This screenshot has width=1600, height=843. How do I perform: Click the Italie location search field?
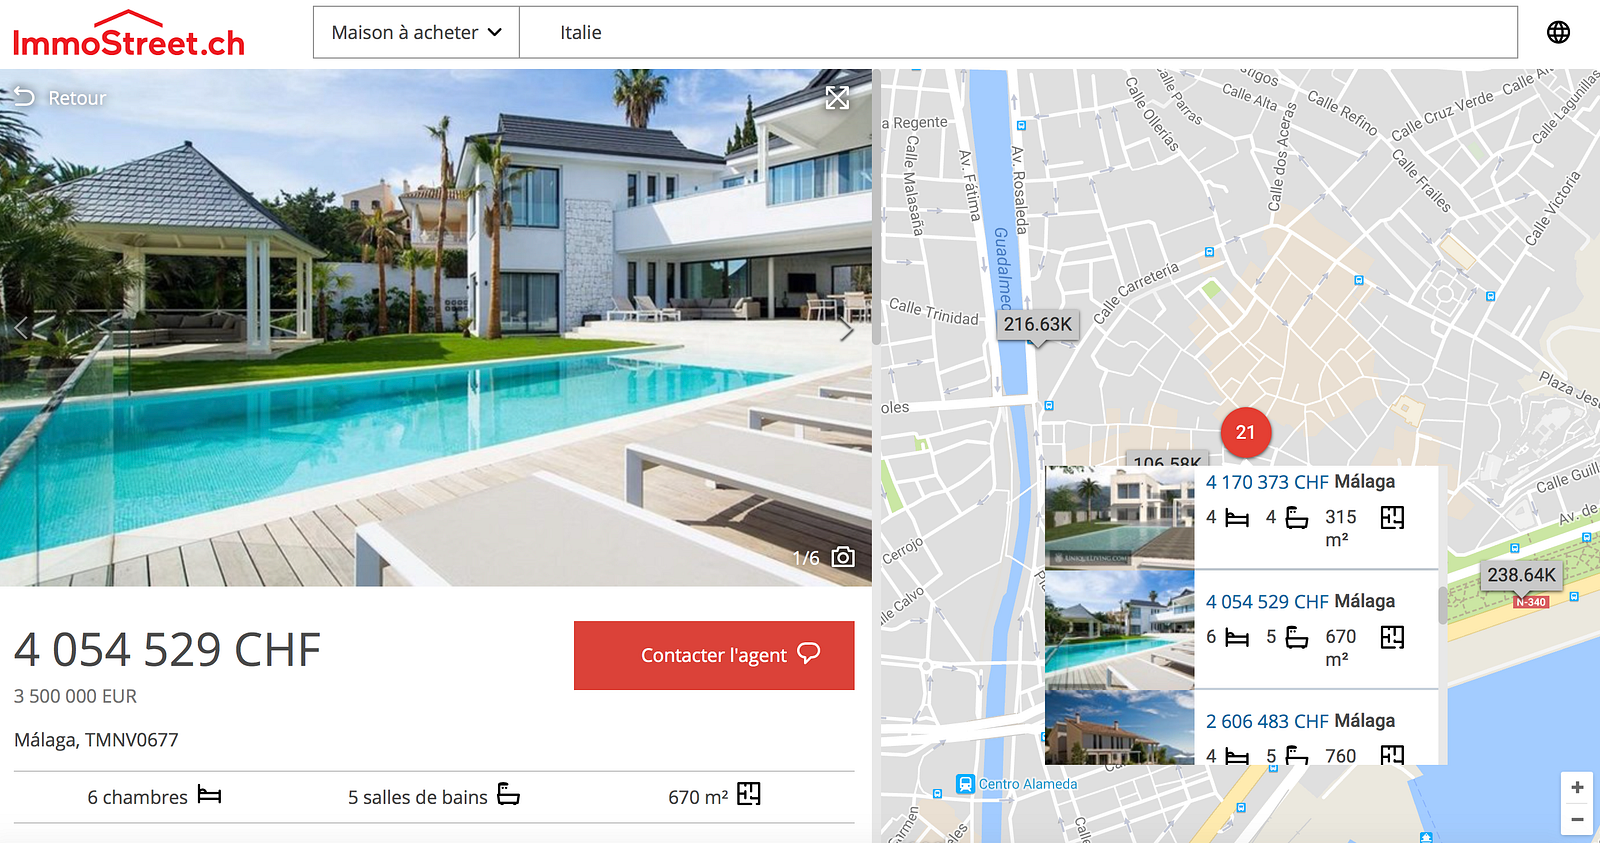pos(1018,32)
